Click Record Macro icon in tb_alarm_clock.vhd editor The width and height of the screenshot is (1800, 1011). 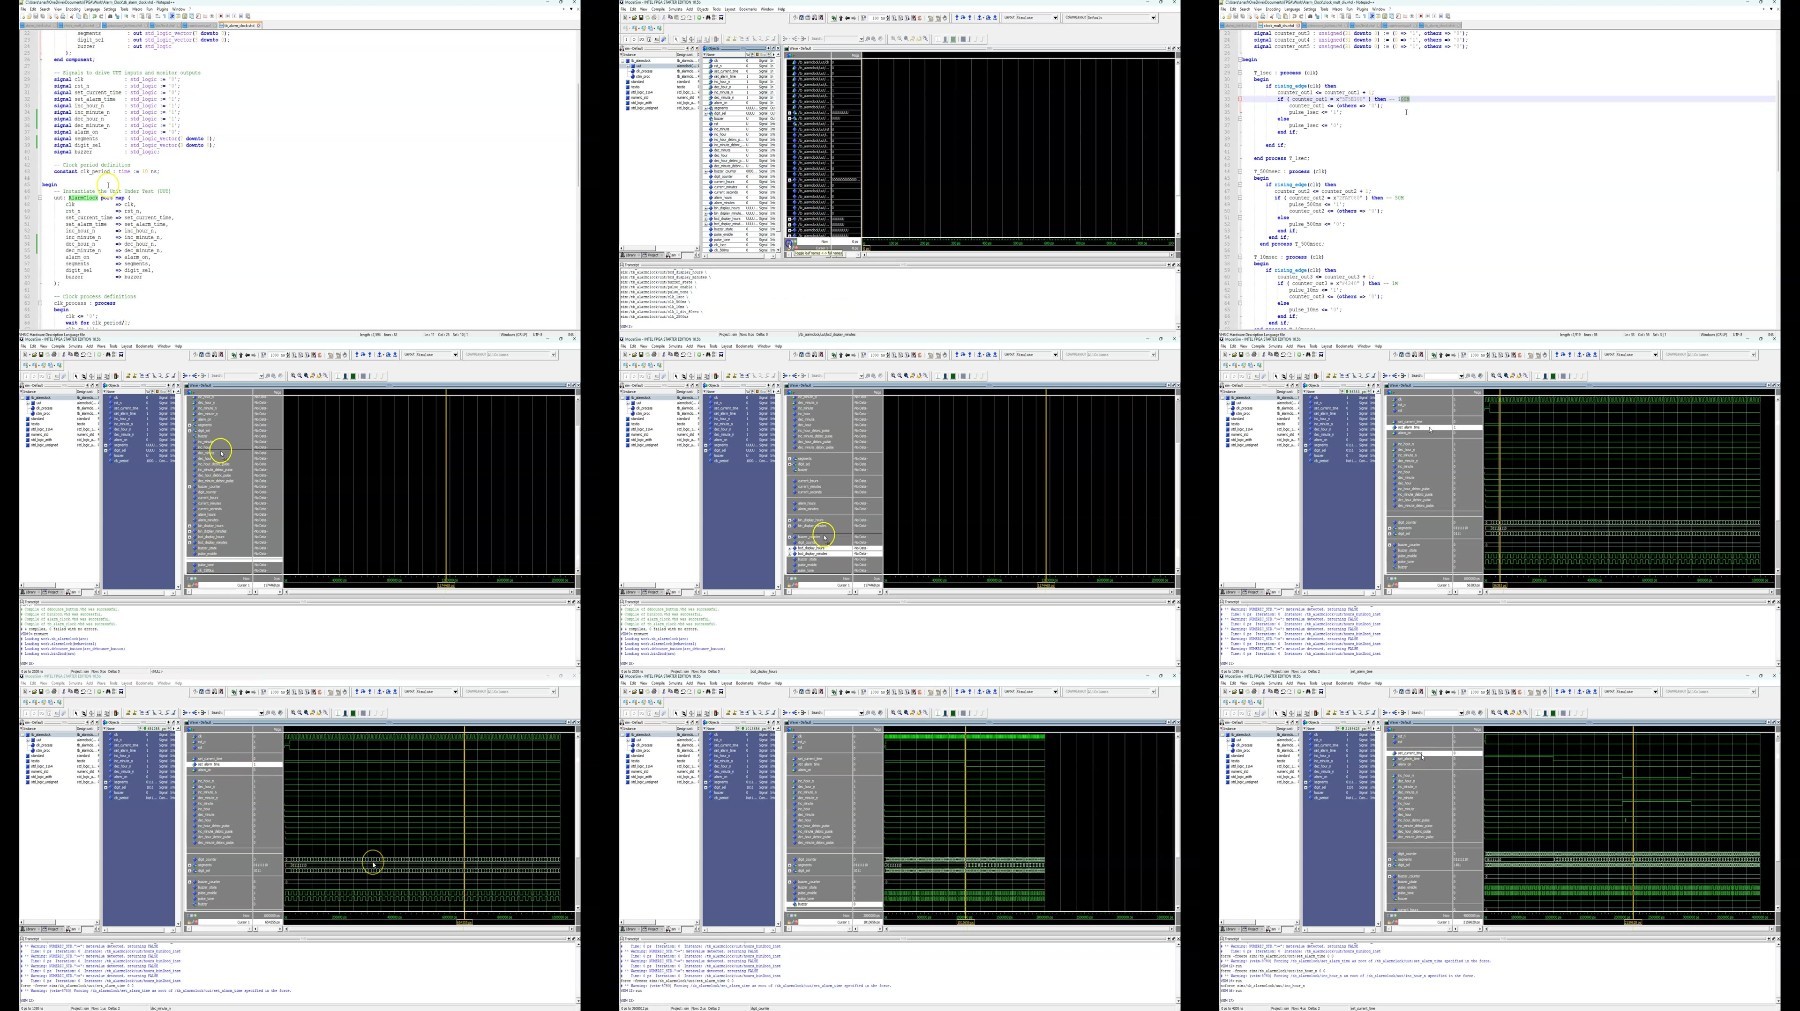pos(221,16)
